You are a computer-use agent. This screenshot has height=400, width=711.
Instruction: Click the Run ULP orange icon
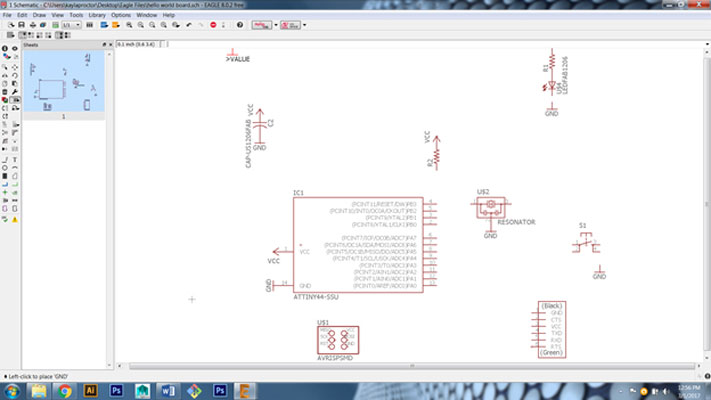coord(116,25)
